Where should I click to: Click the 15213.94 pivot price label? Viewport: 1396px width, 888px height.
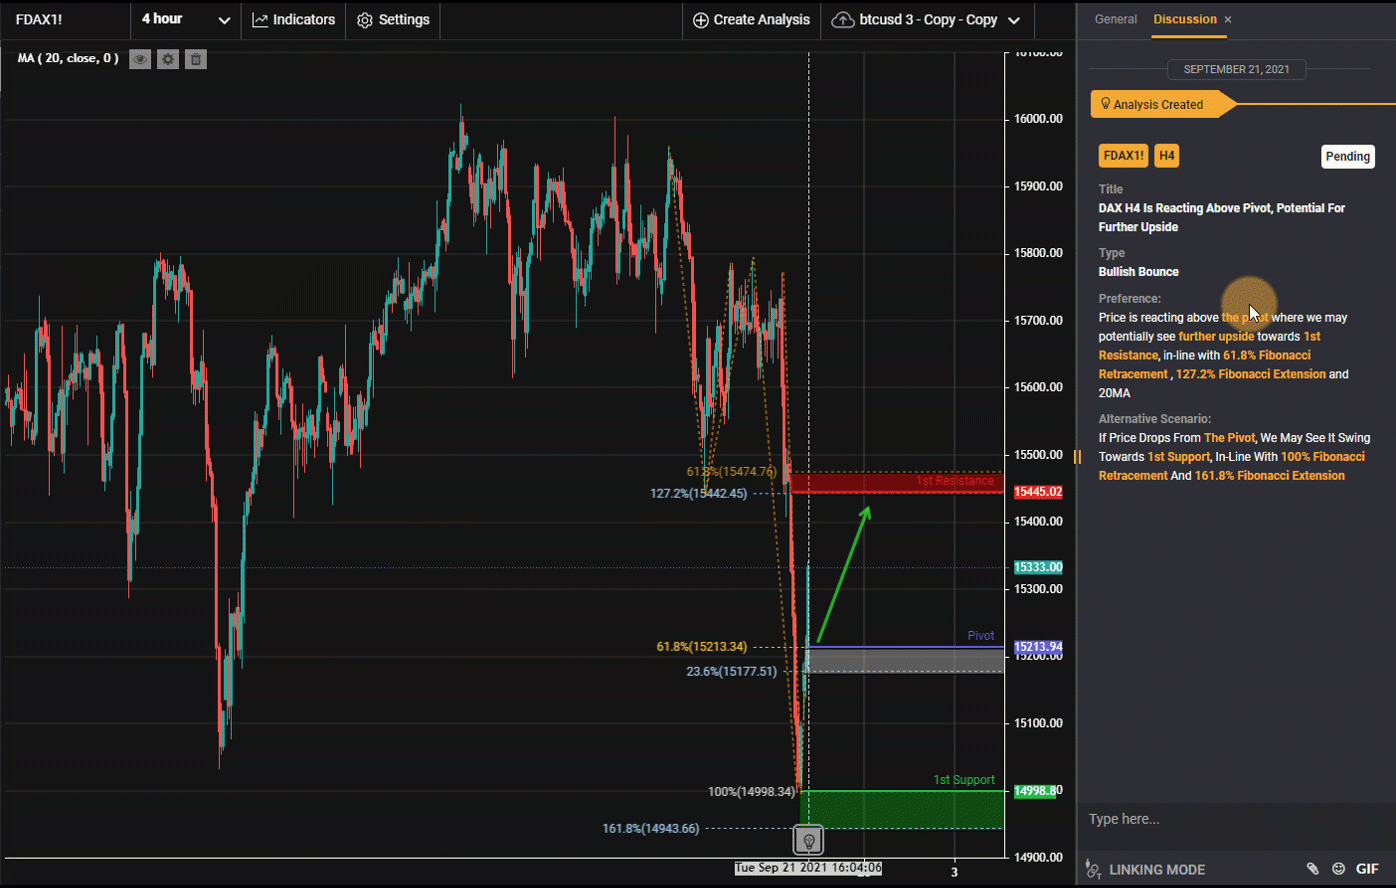[1038, 647]
